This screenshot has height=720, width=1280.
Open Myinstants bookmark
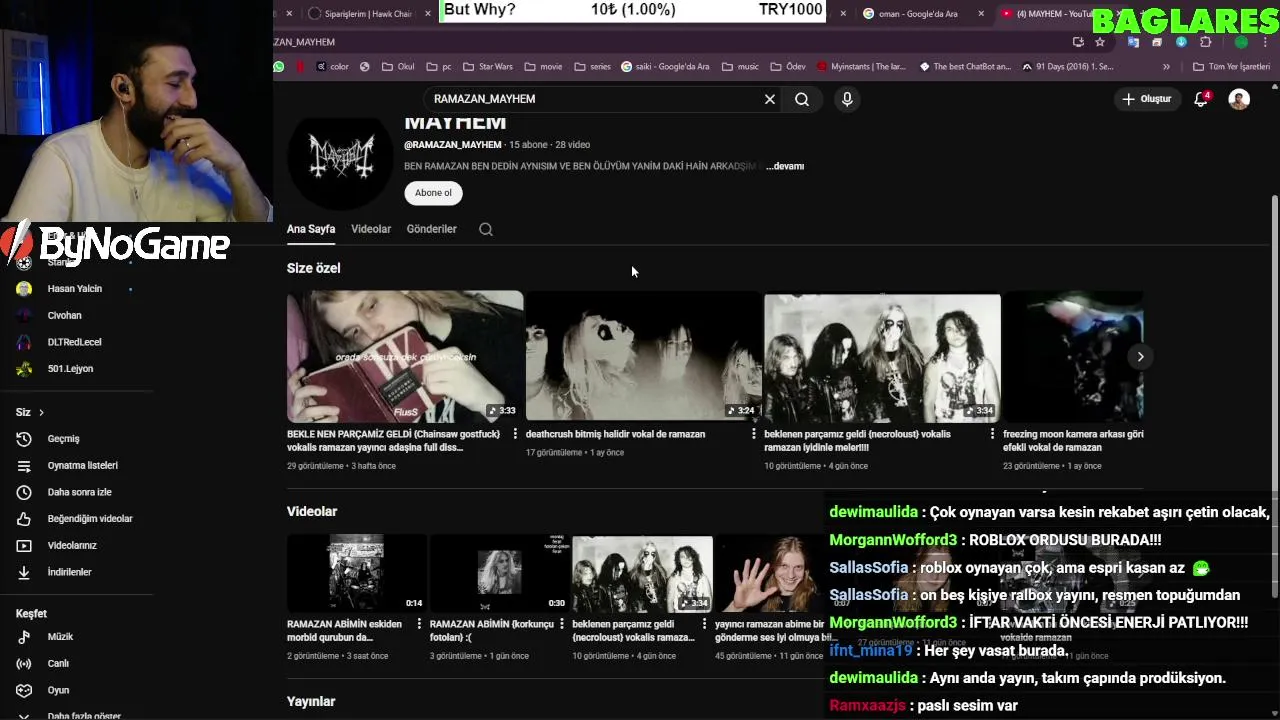(x=861, y=67)
